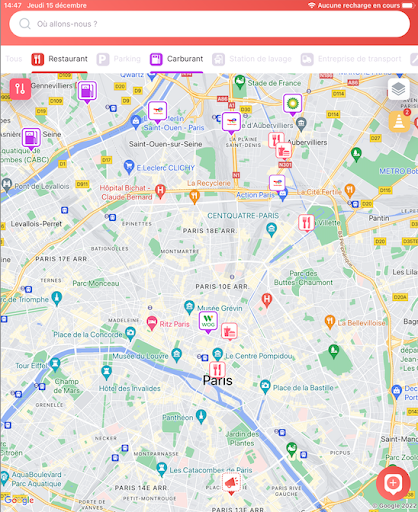Image resolution: width=418 pixels, height=512 pixels.
Task: Select the fuel pump marker near Gennevilliers
Action: pos(87,91)
